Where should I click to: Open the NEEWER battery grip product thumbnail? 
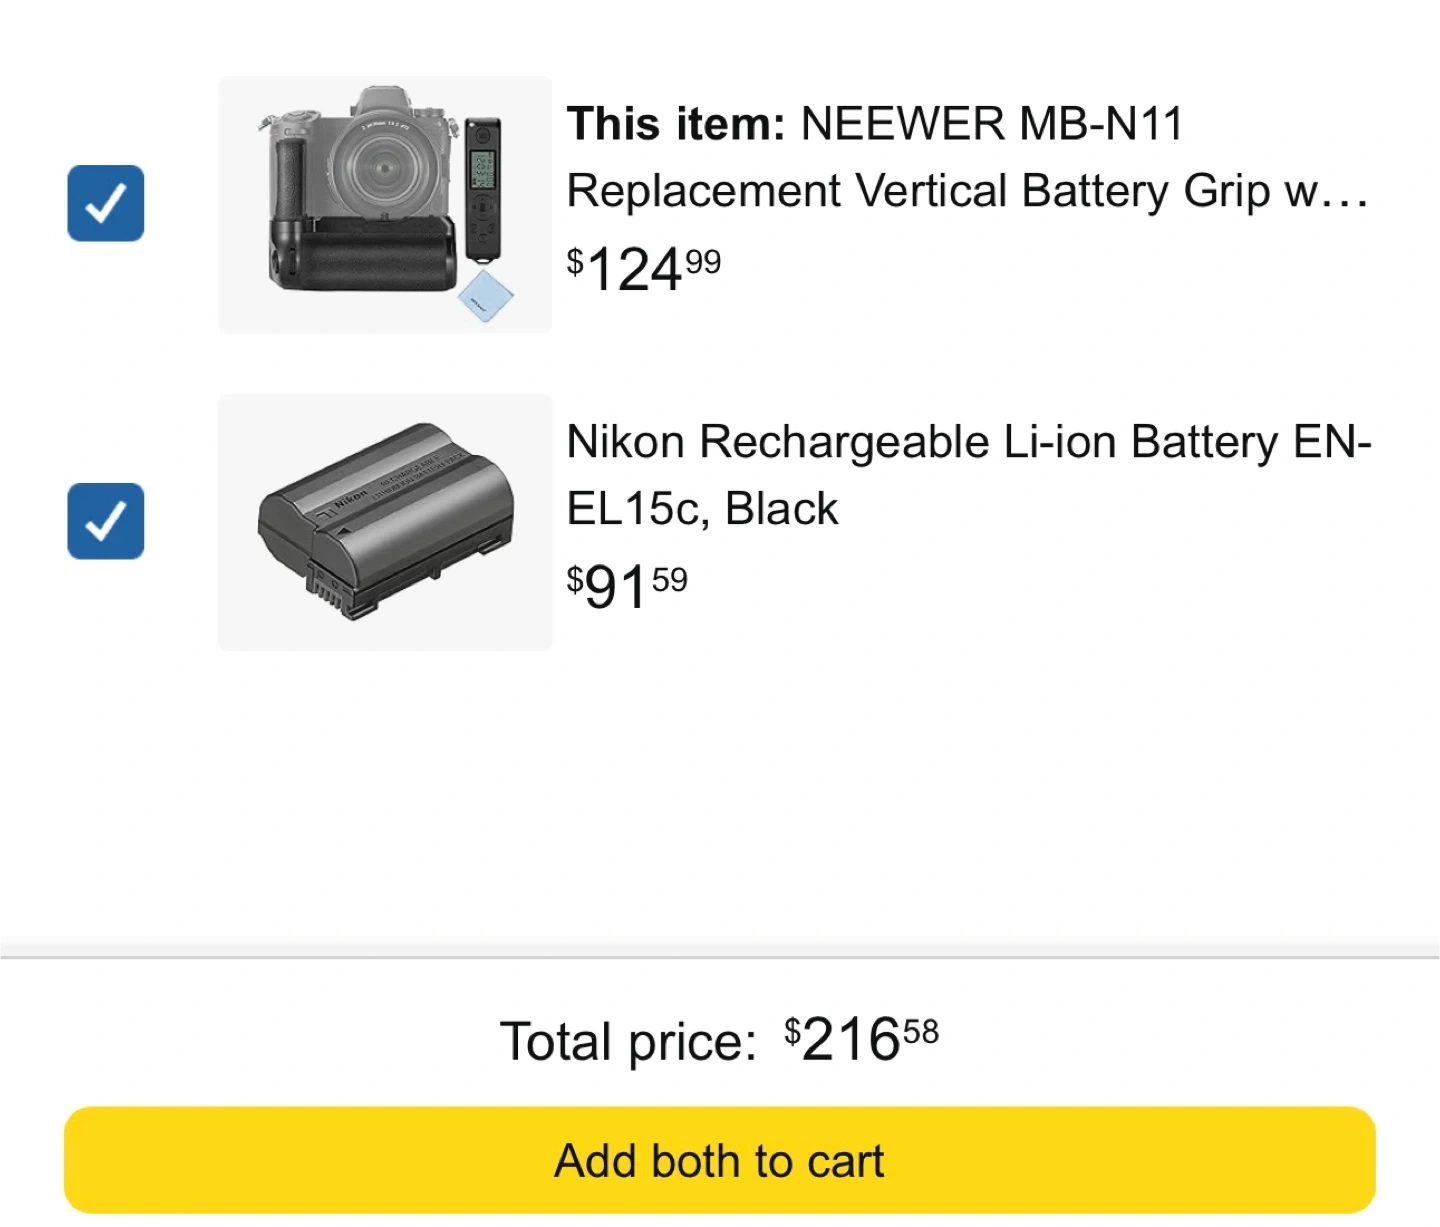click(x=385, y=204)
